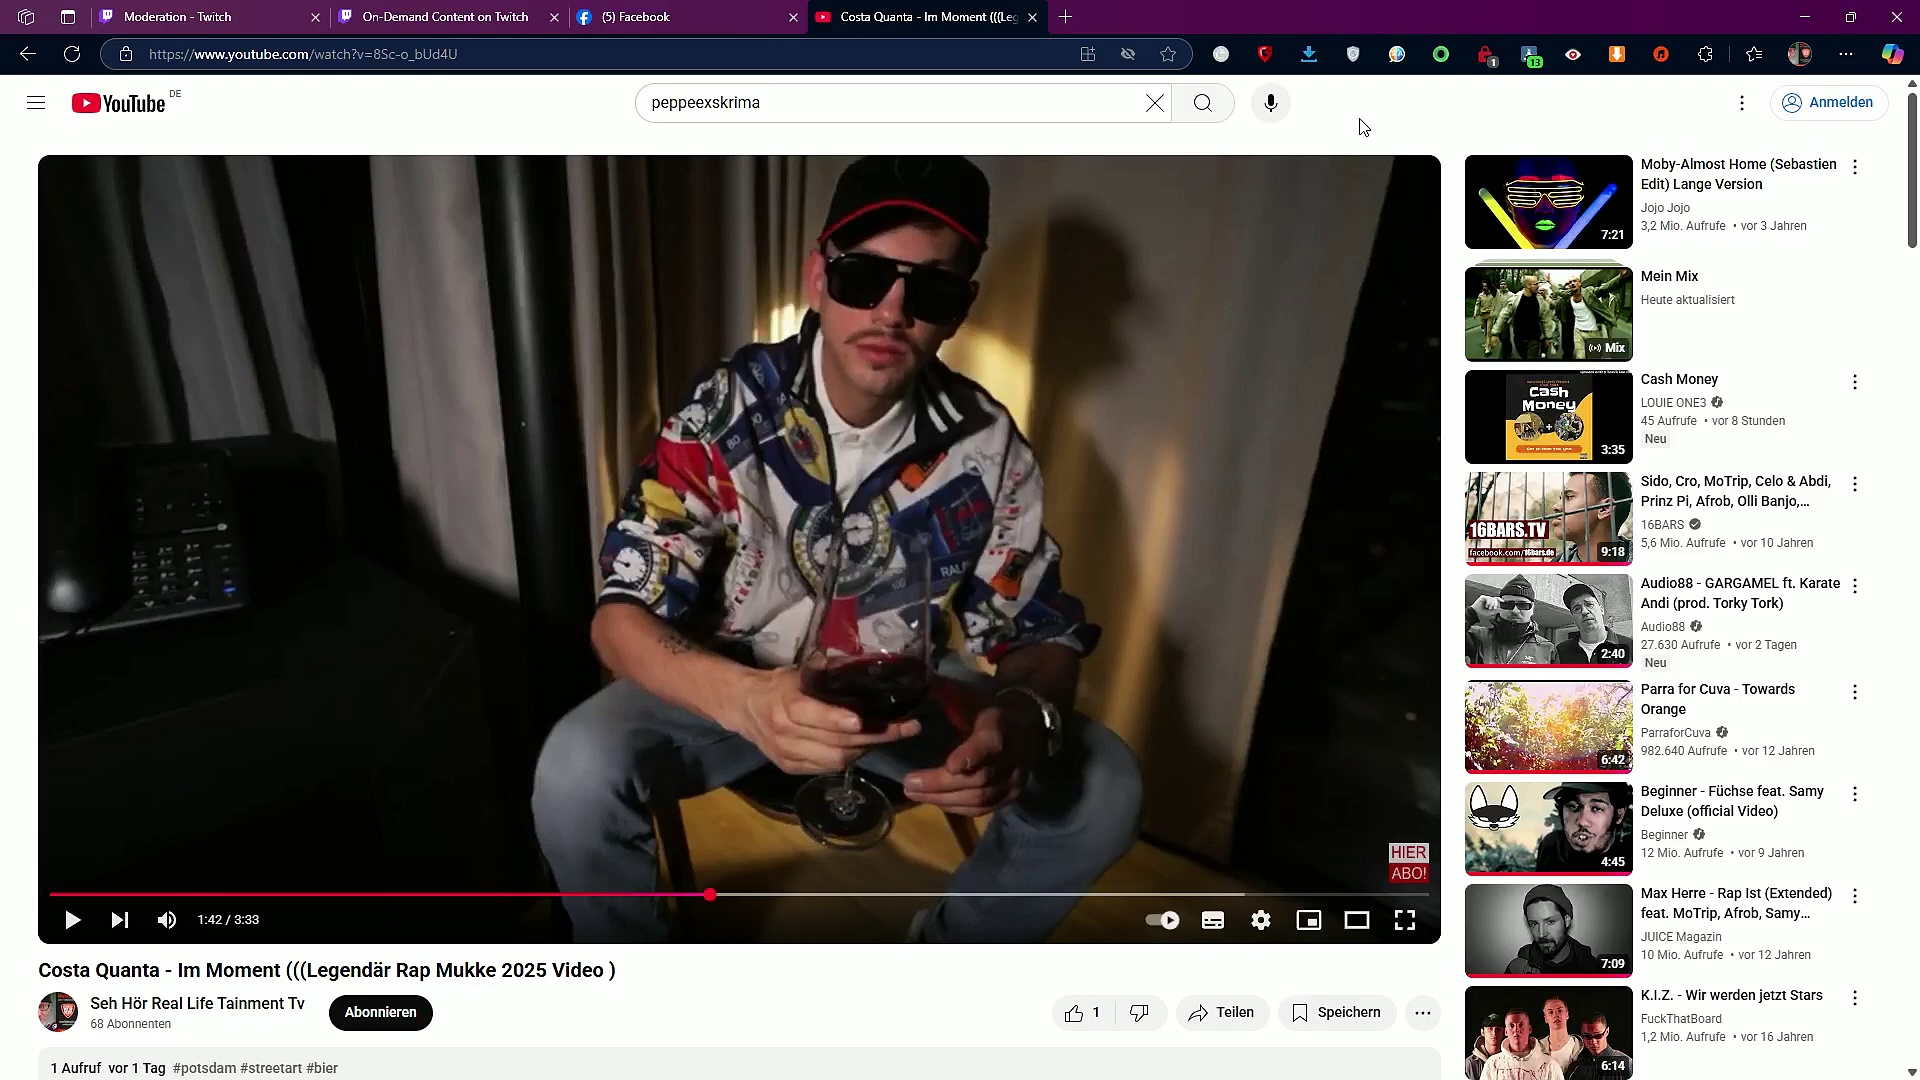
Task: Switch to theater mode view
Action: tap(1357, 920)
